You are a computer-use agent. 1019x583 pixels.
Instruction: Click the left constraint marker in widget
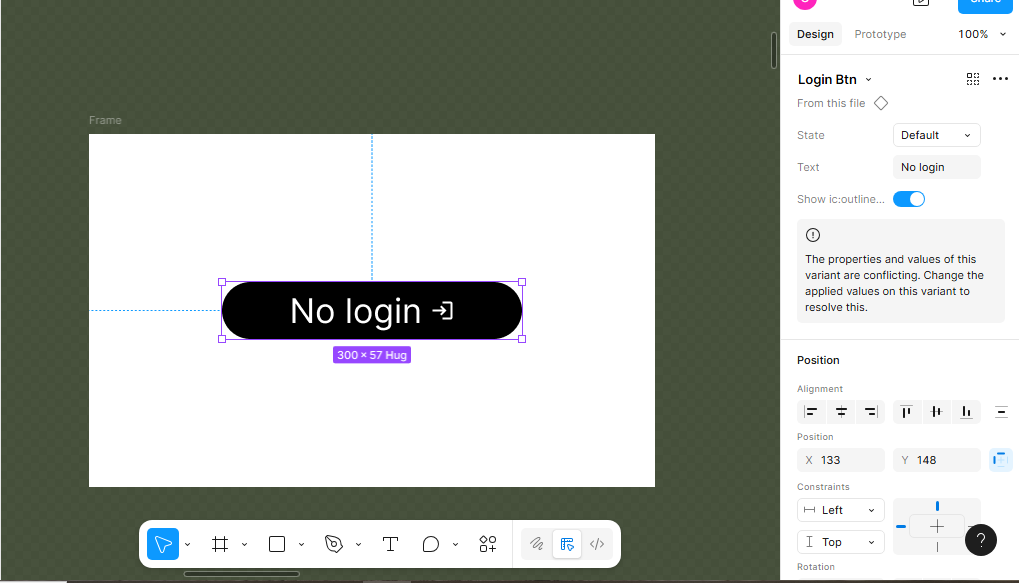tap(901, 526)
